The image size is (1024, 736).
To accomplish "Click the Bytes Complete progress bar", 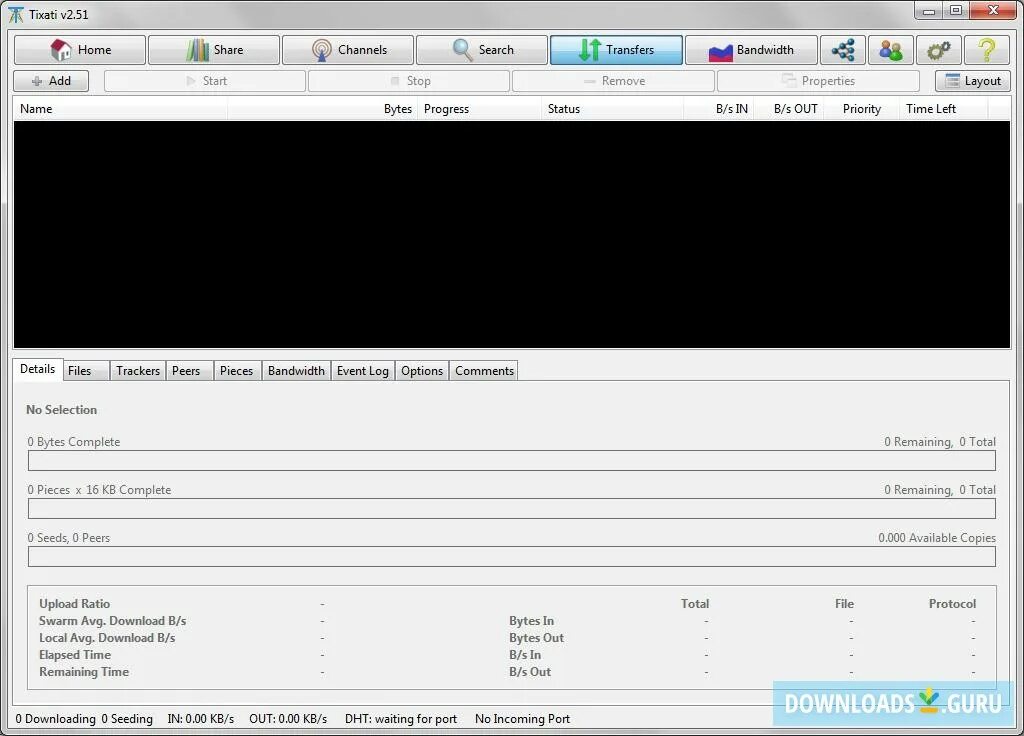I will click(512, 460).
